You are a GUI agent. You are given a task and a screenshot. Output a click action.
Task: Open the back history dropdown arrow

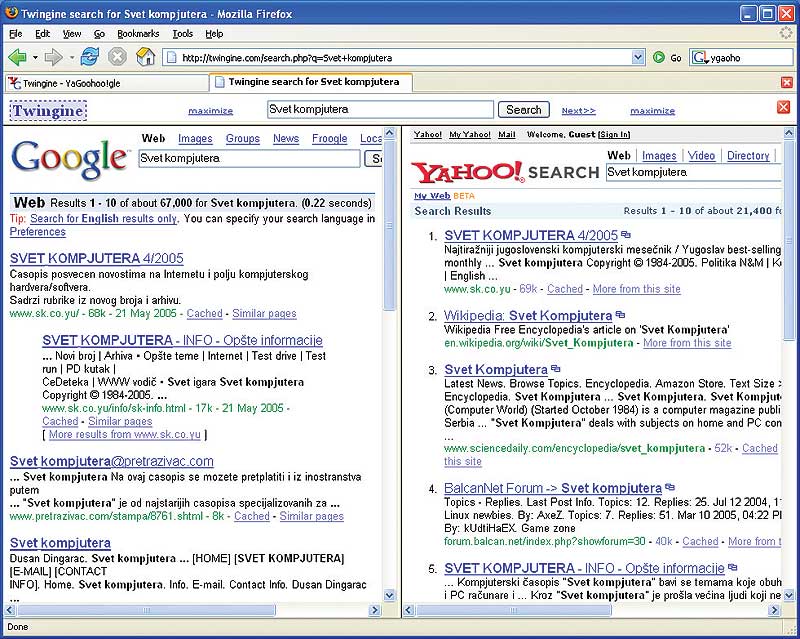tap(35, 58)
